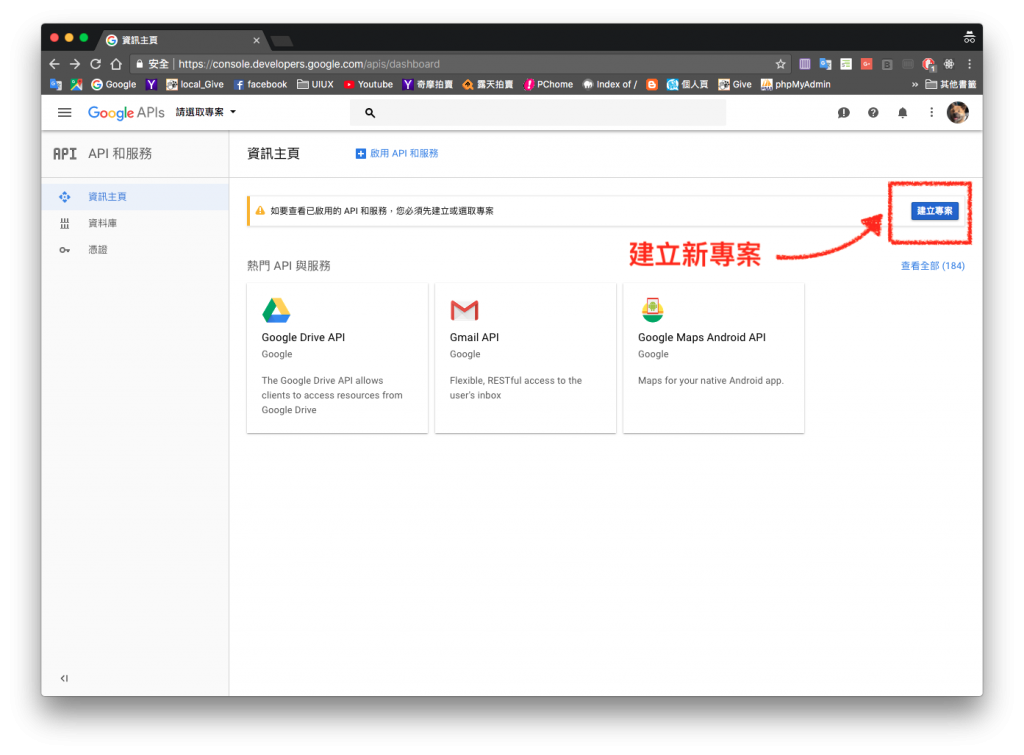1024x755 pixels.
Task: Click the library grid icon beside 資料庫
Action: click(x=65, y=223)
